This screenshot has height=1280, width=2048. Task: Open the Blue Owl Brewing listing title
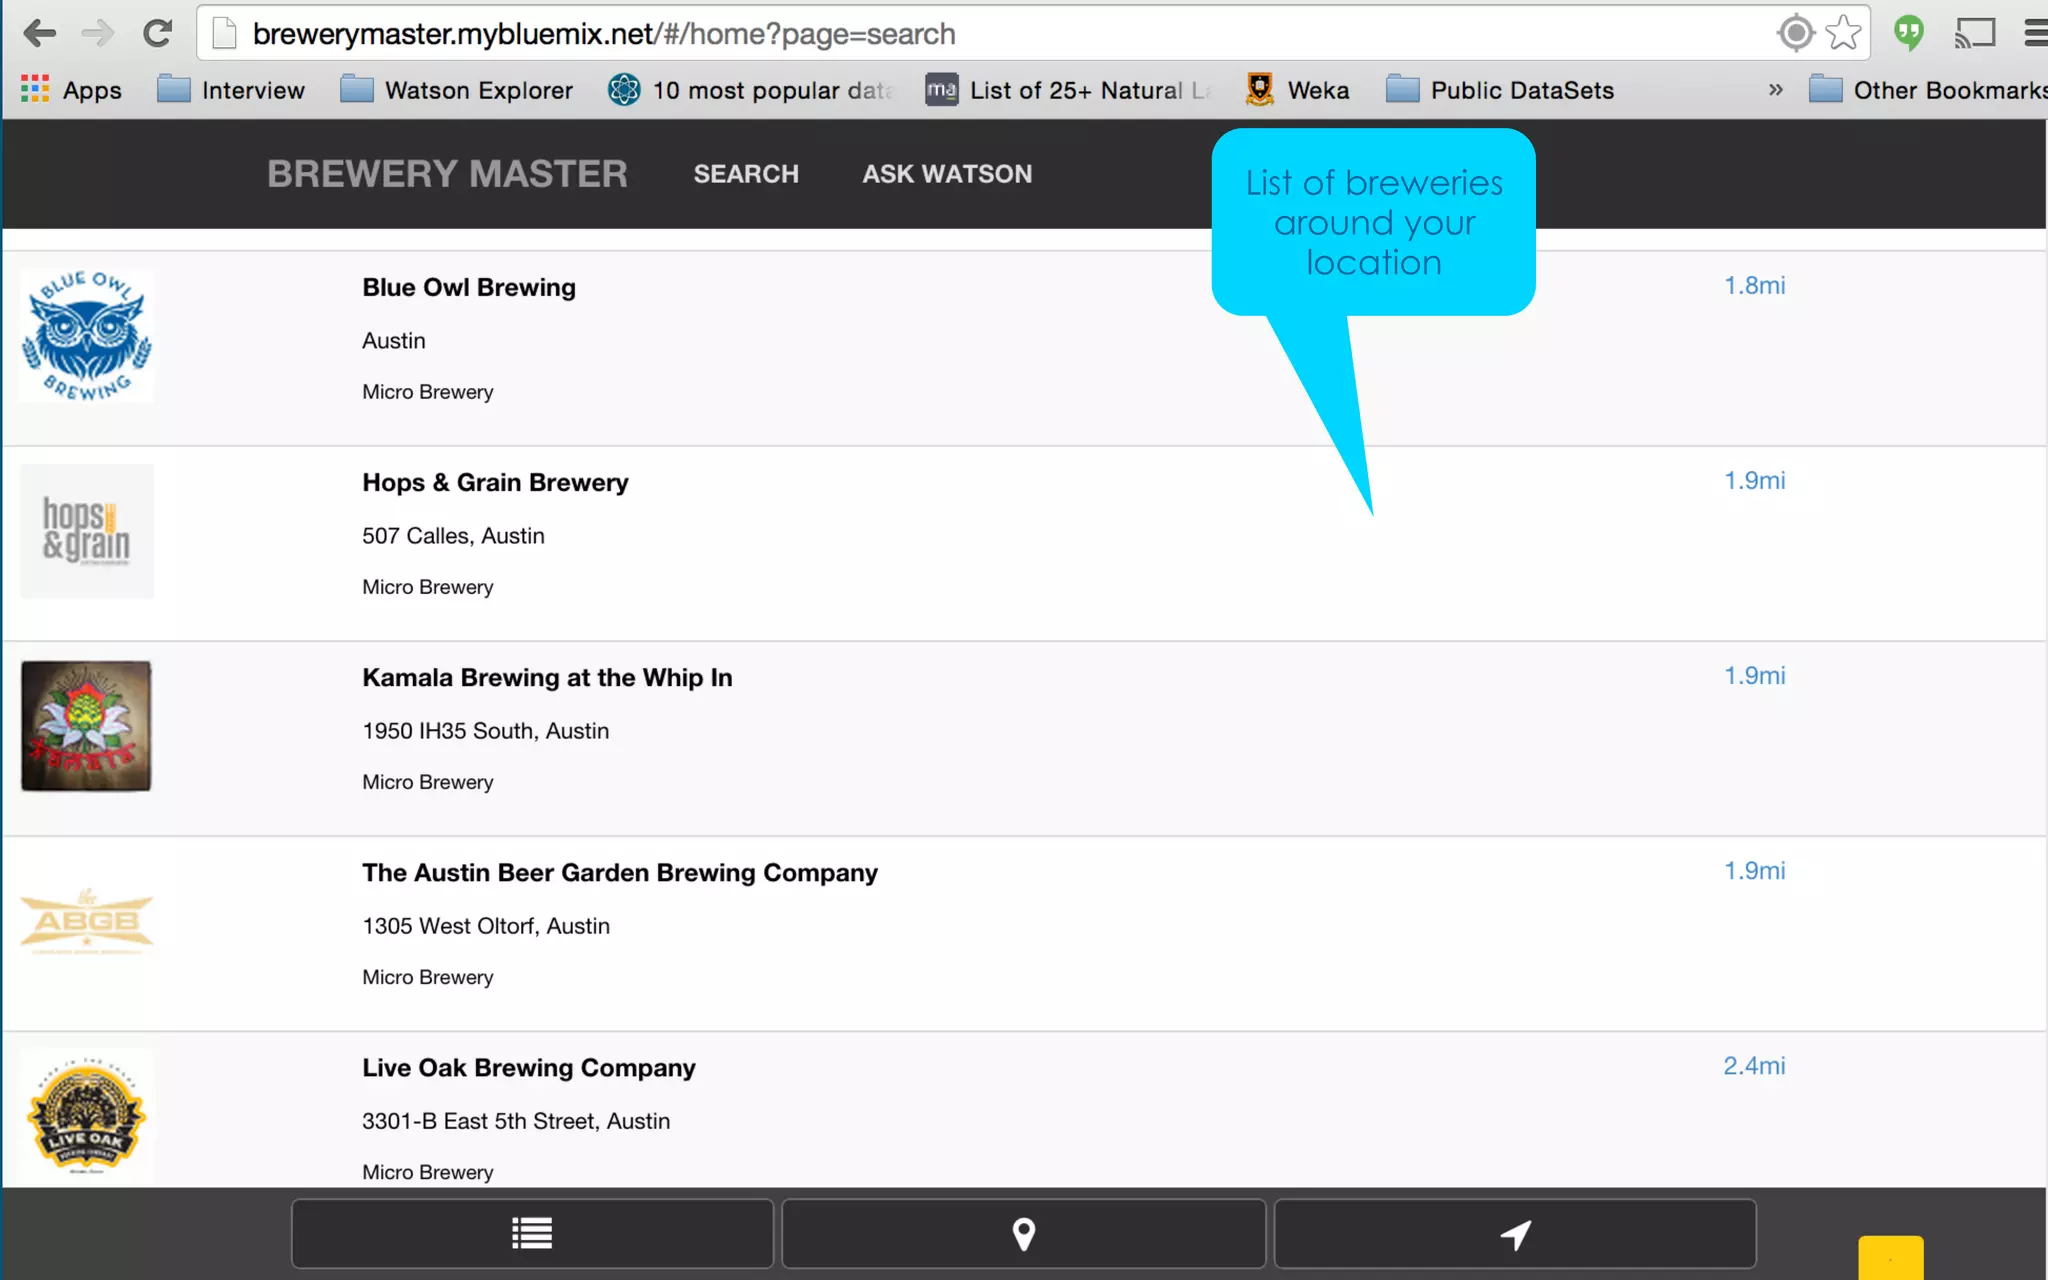coord(469,288)
